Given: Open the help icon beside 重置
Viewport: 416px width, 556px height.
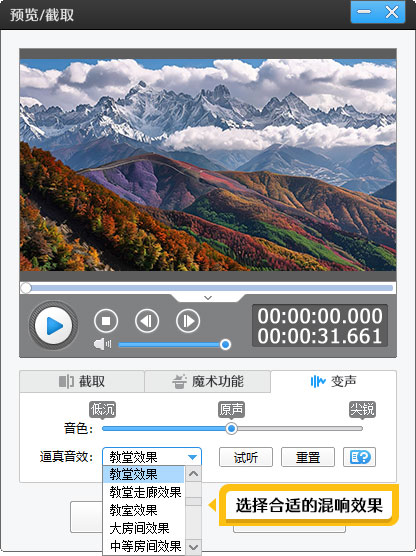Looking at the screenshot, I should click(x=359, y=457).
